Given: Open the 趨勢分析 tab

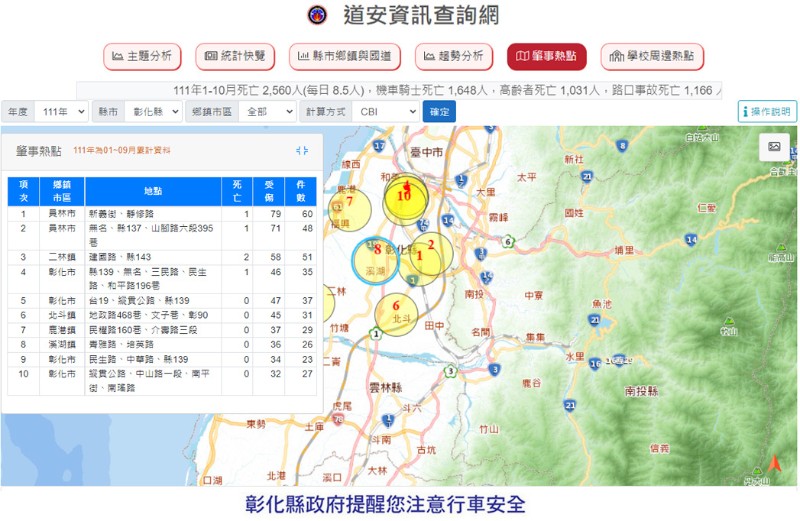Looking at the screenshot, I should (454, 56).
